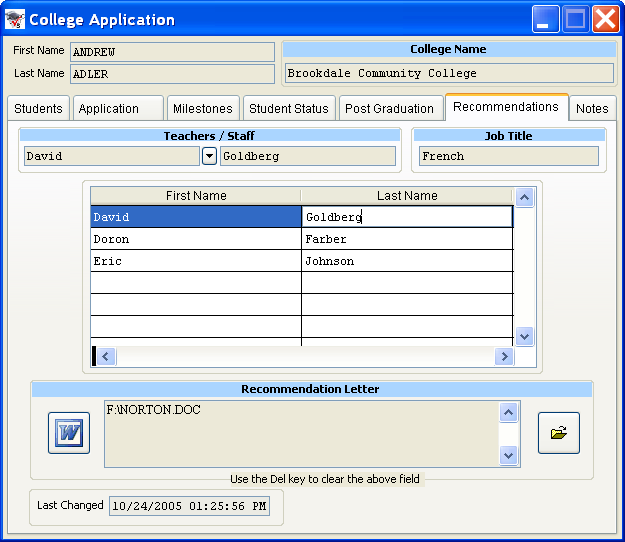The image size is (625, 542).
Task: Click the Last Name column header
Action: [x=406, y=196]
